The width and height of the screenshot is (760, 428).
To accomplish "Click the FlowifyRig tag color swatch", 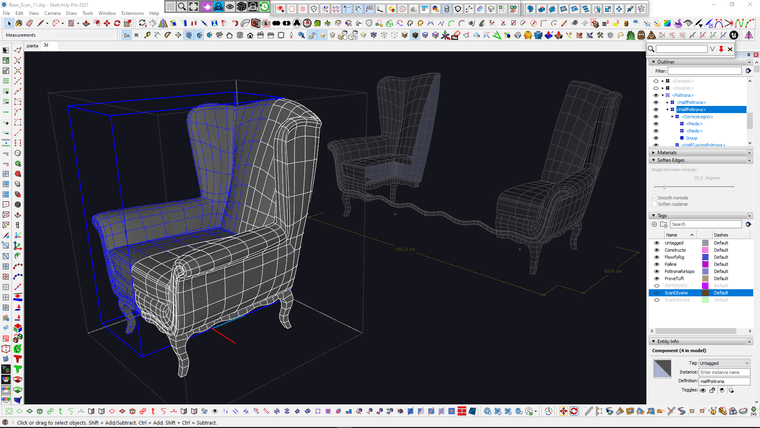I will [x=705, y=257].
